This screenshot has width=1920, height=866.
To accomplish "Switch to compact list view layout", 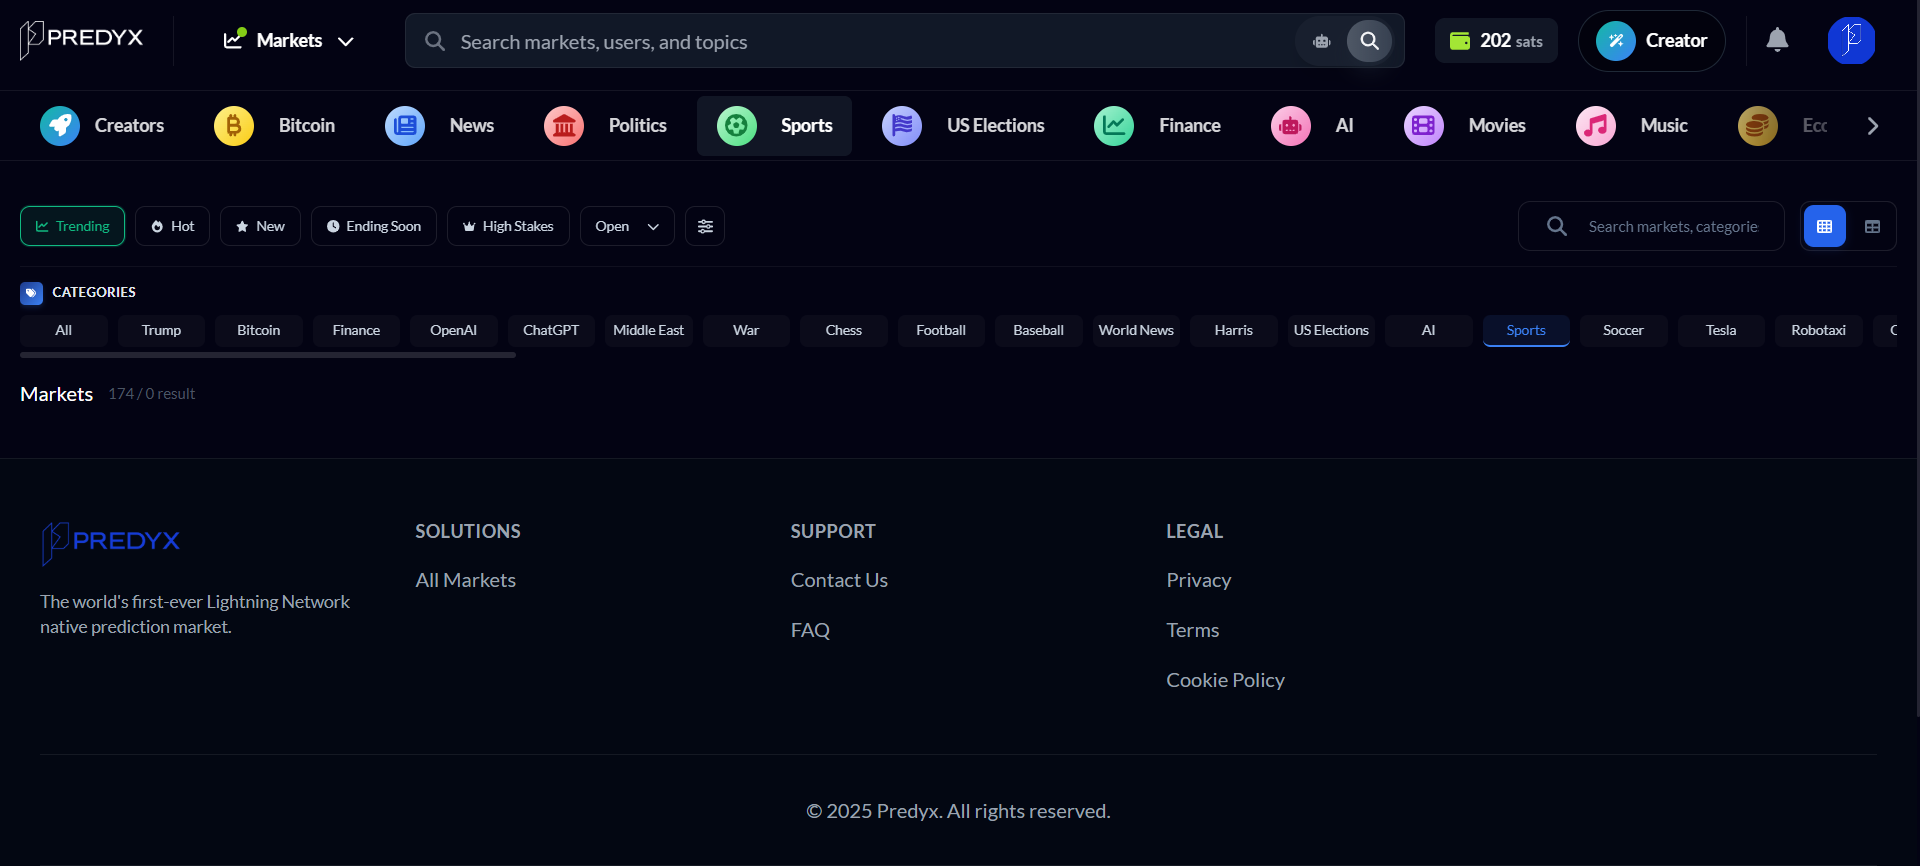I will click(x=1872, y=226).
